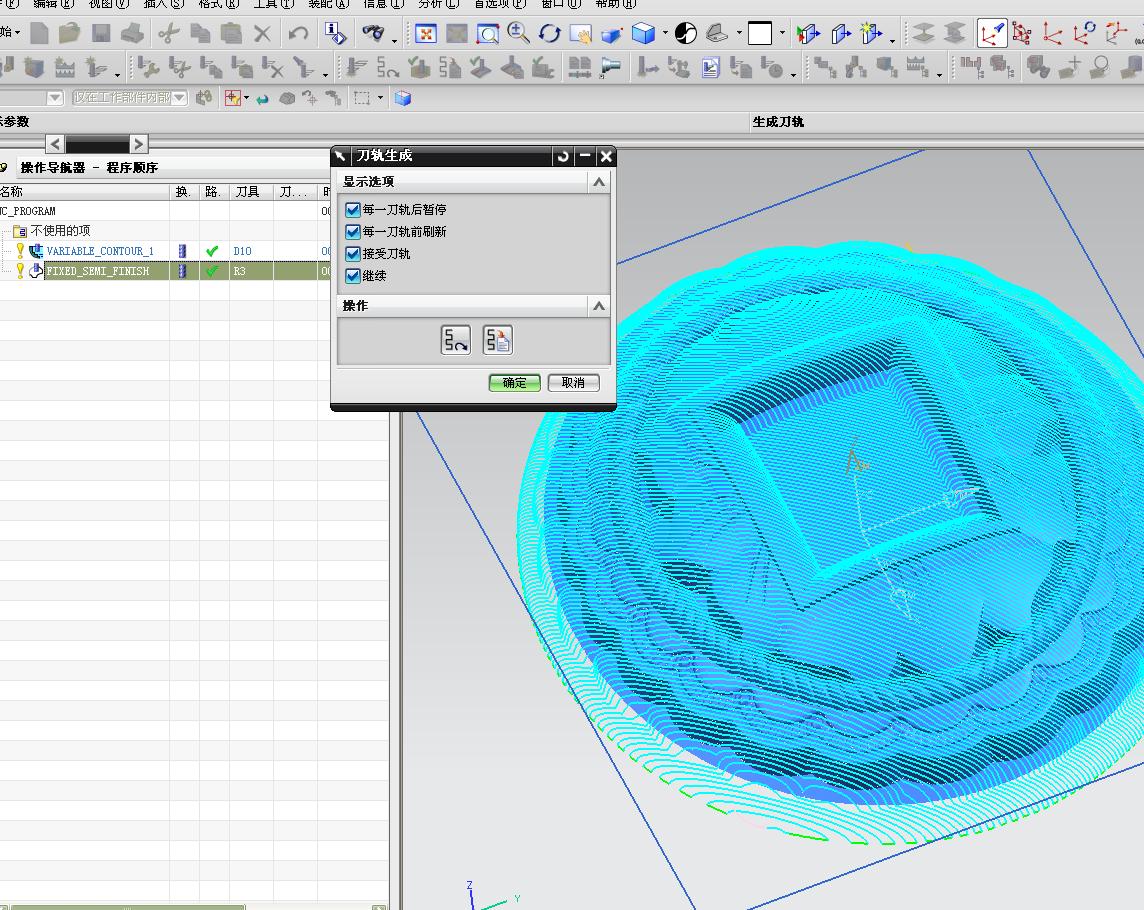Viewport: 1144px width, 910px height.
Task: Toggle 每一刀轨前刷新 checkbox
Action: click(353, 232)
